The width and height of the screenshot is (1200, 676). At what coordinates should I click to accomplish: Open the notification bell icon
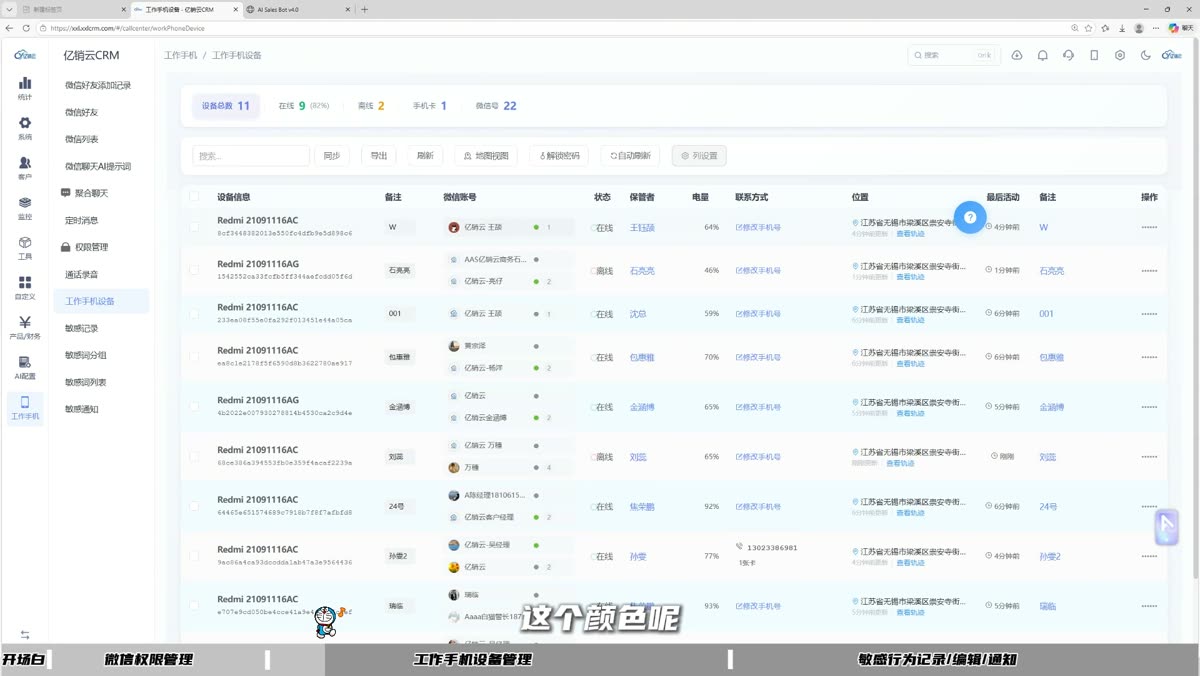coord(1042,55)
